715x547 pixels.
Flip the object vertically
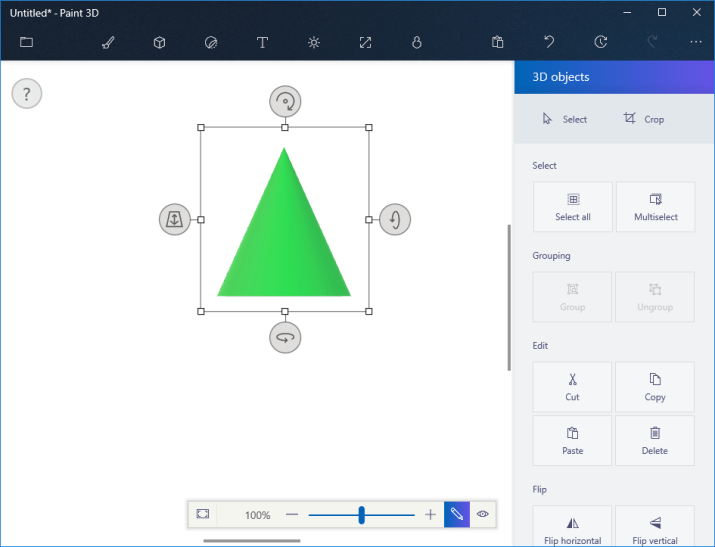(x=655, y=526)
